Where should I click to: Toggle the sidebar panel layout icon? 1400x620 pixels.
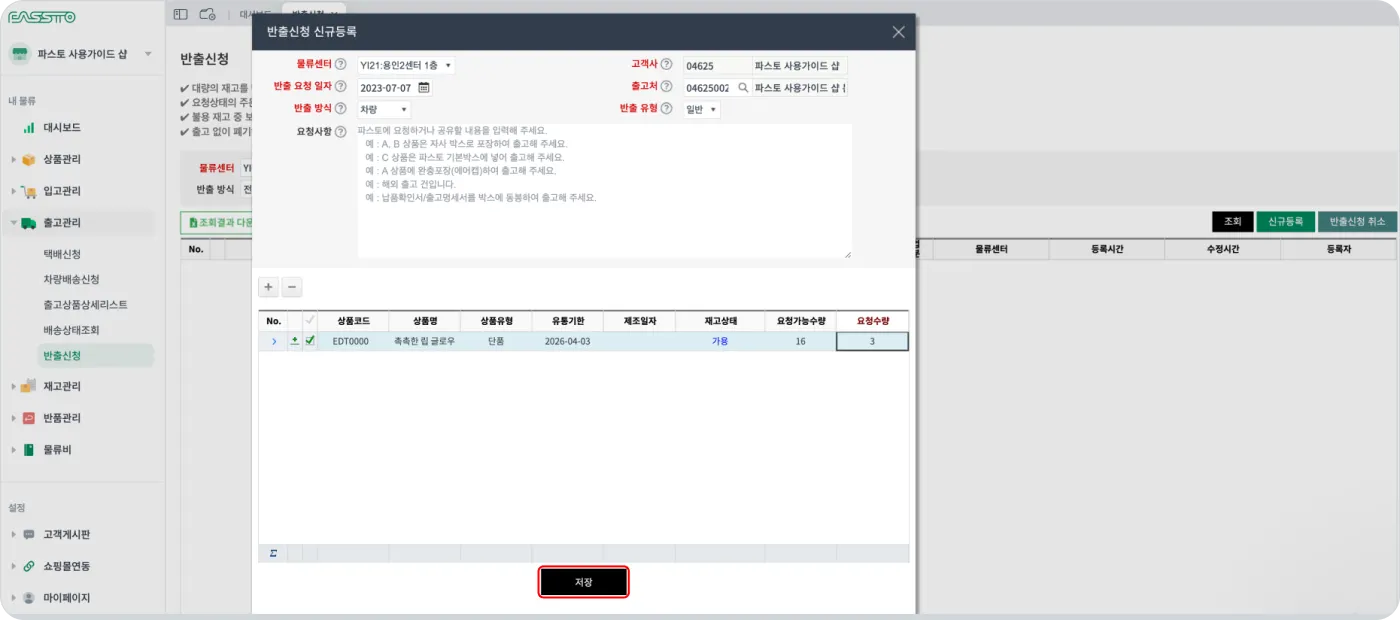point(181,14)
